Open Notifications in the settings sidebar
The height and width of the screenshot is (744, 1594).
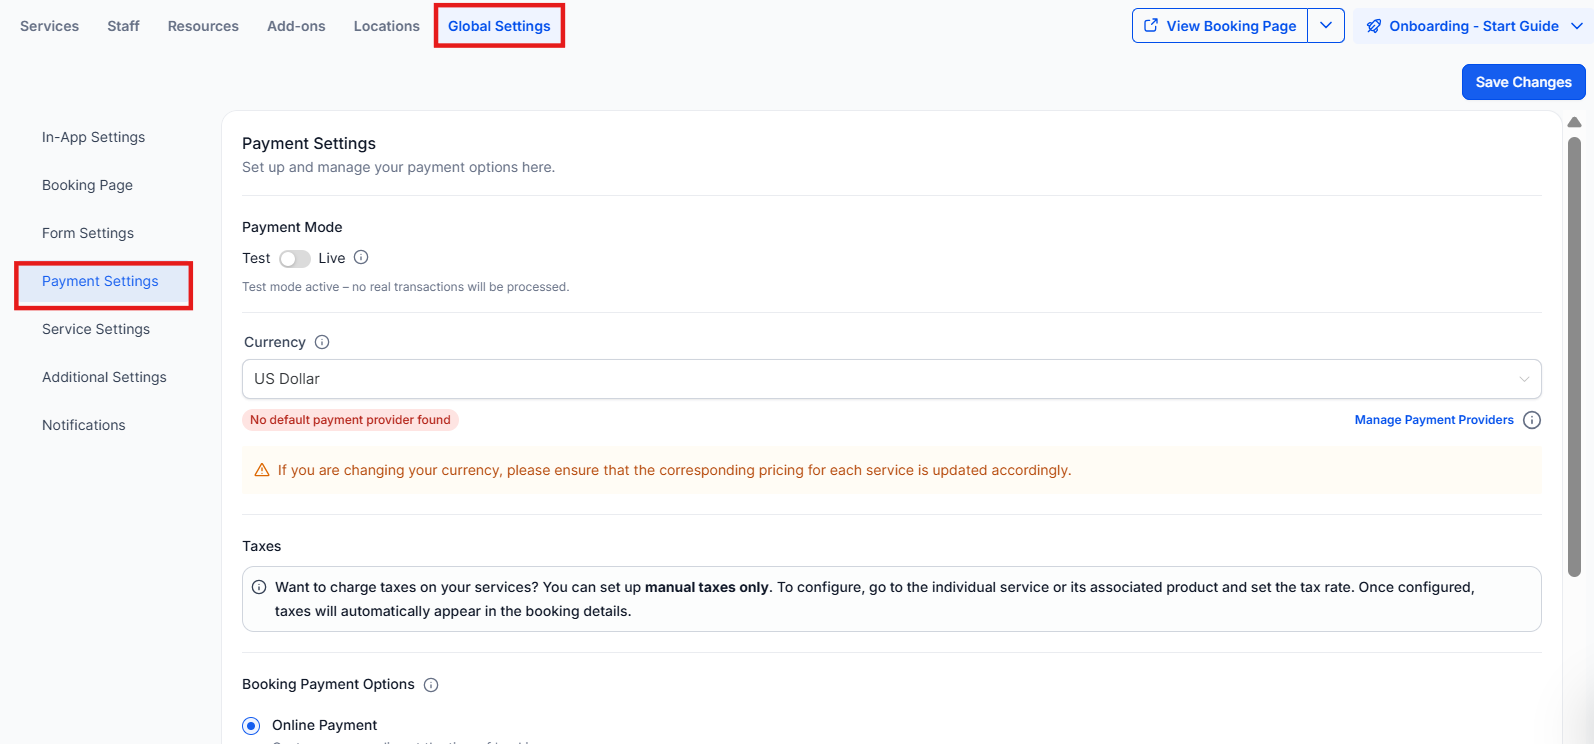pyautogui.click(x=84, y=425)
